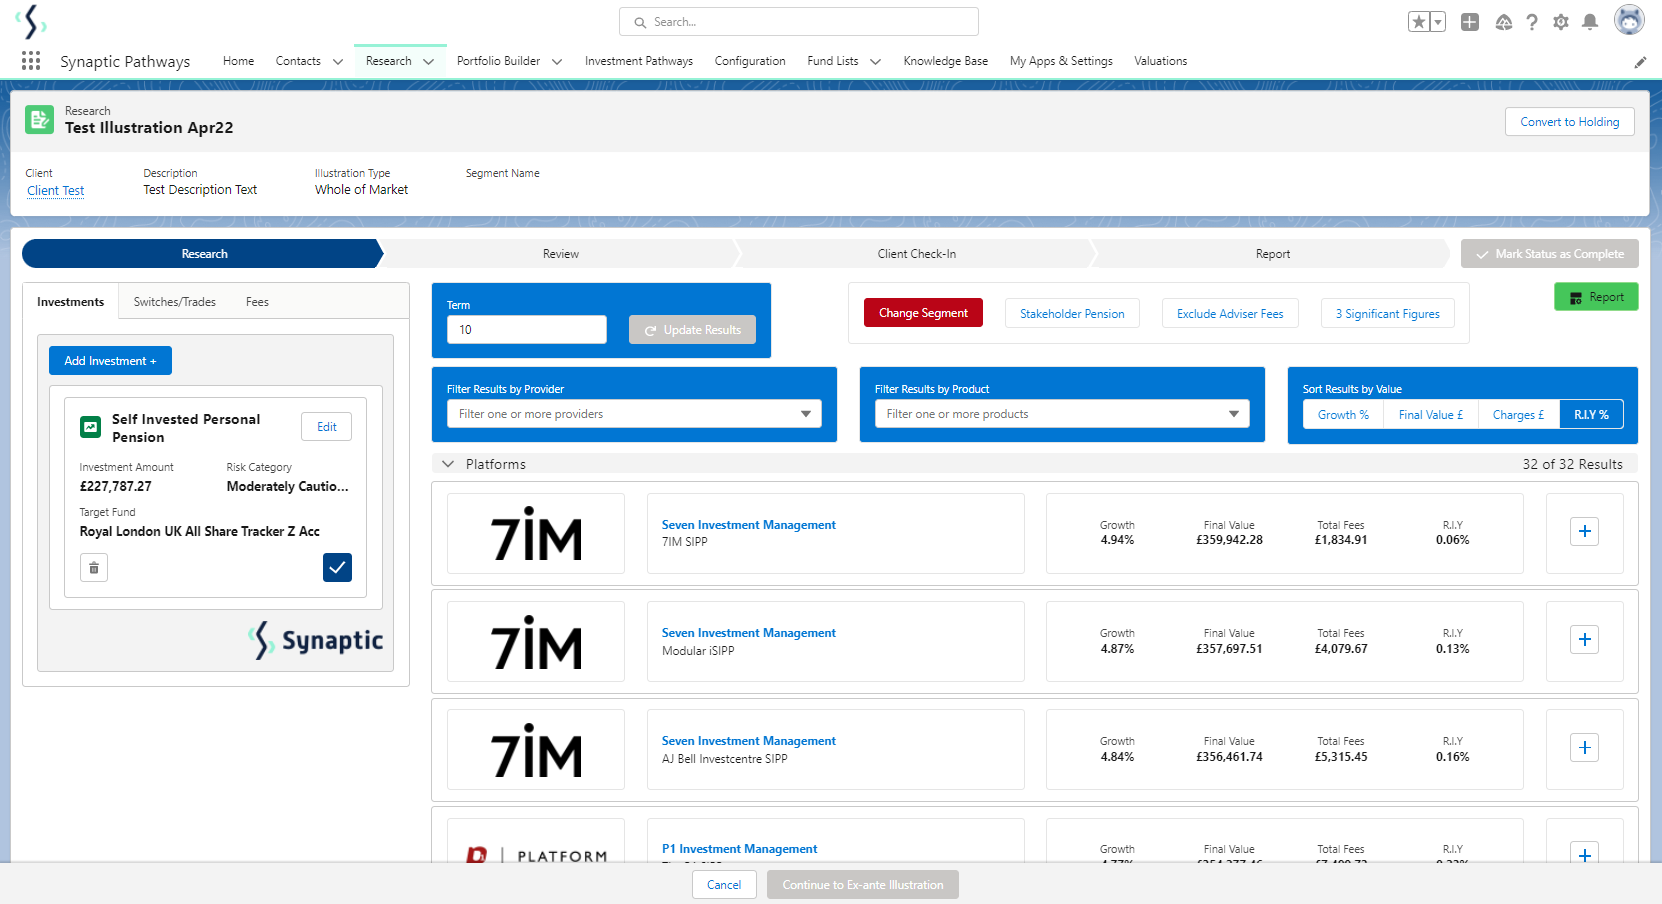Click the Term input field
This screenshot has height=904, width=1662.
527,330
